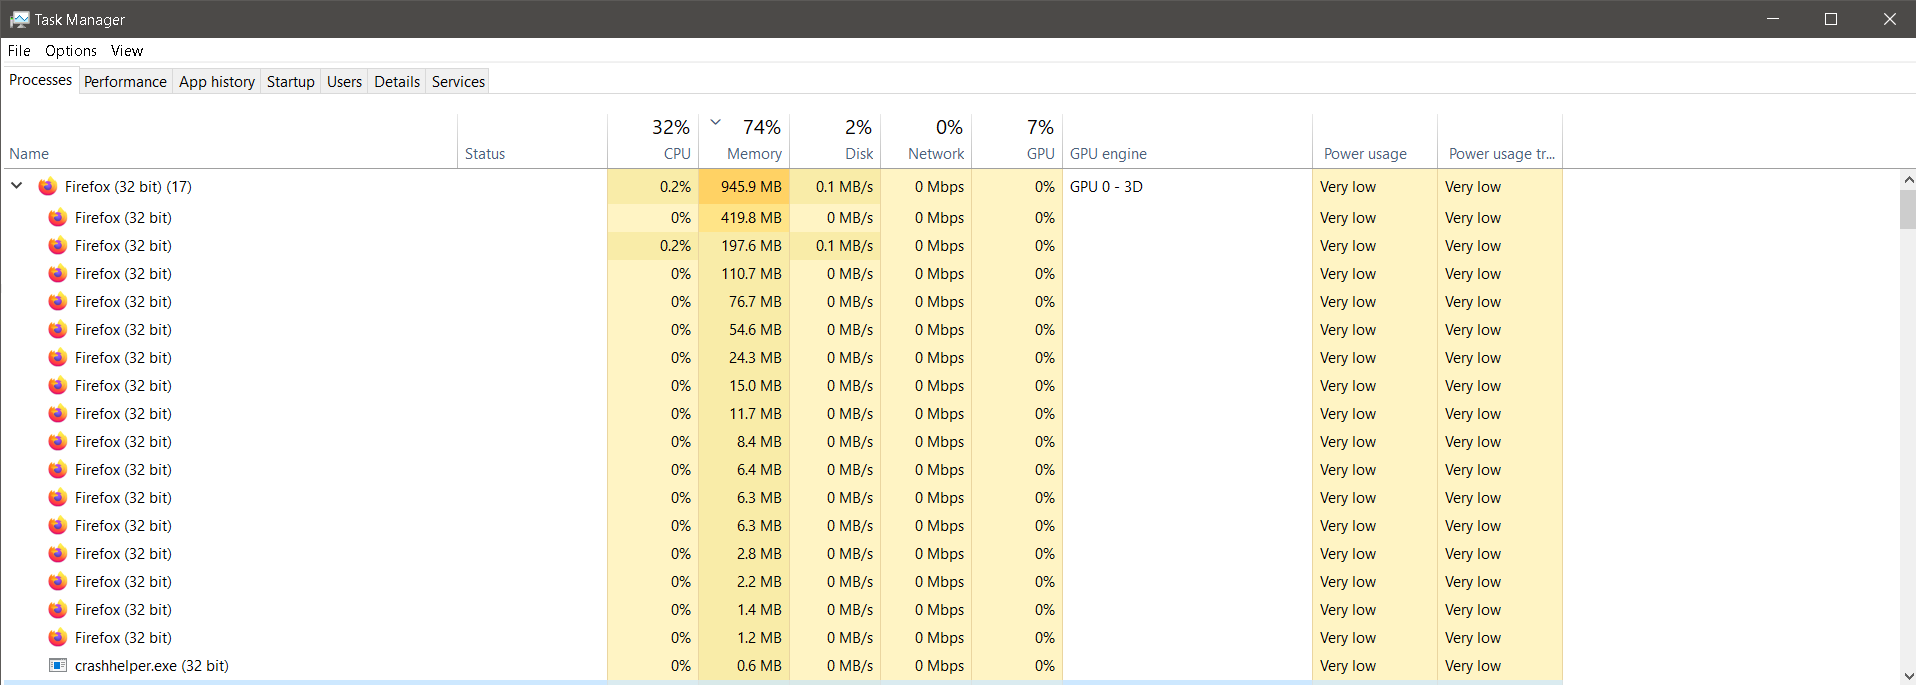The width and height of the screenshot is (1916, 685).
Task: Click the vertical scrollbar up arrow
Action: tap(1908, 180)
